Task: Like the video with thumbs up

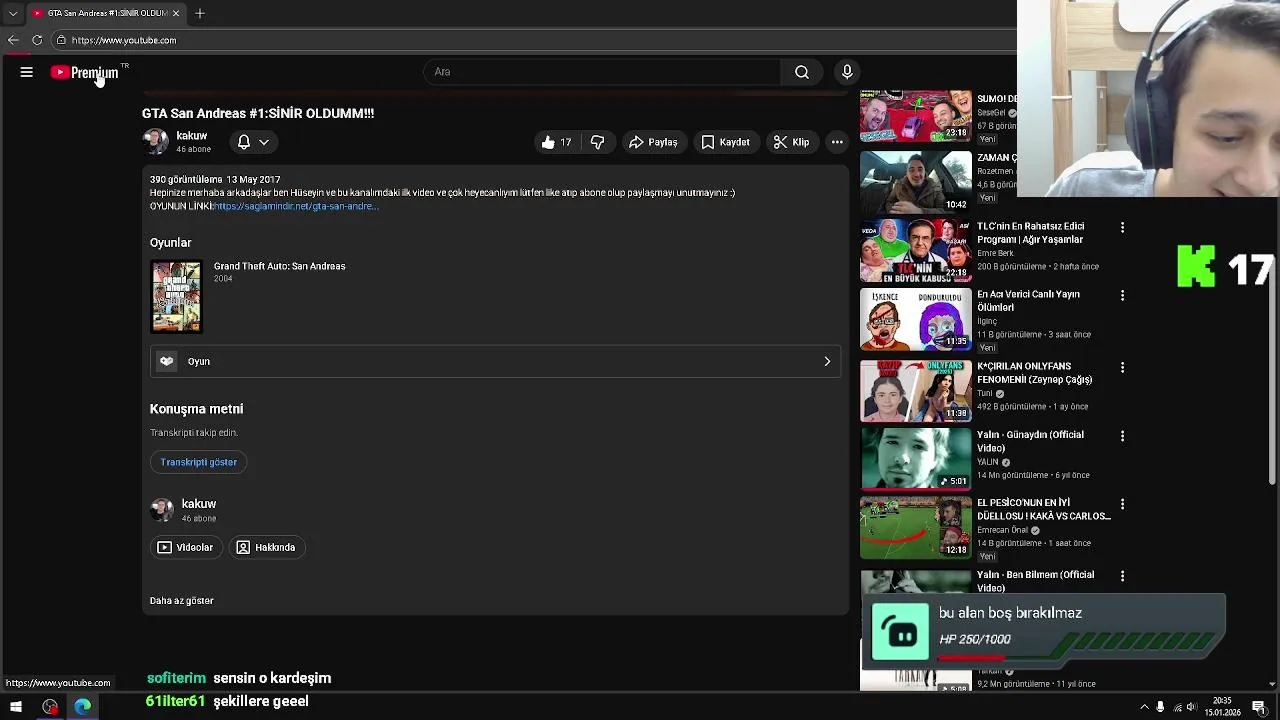Action: point(555,142)
